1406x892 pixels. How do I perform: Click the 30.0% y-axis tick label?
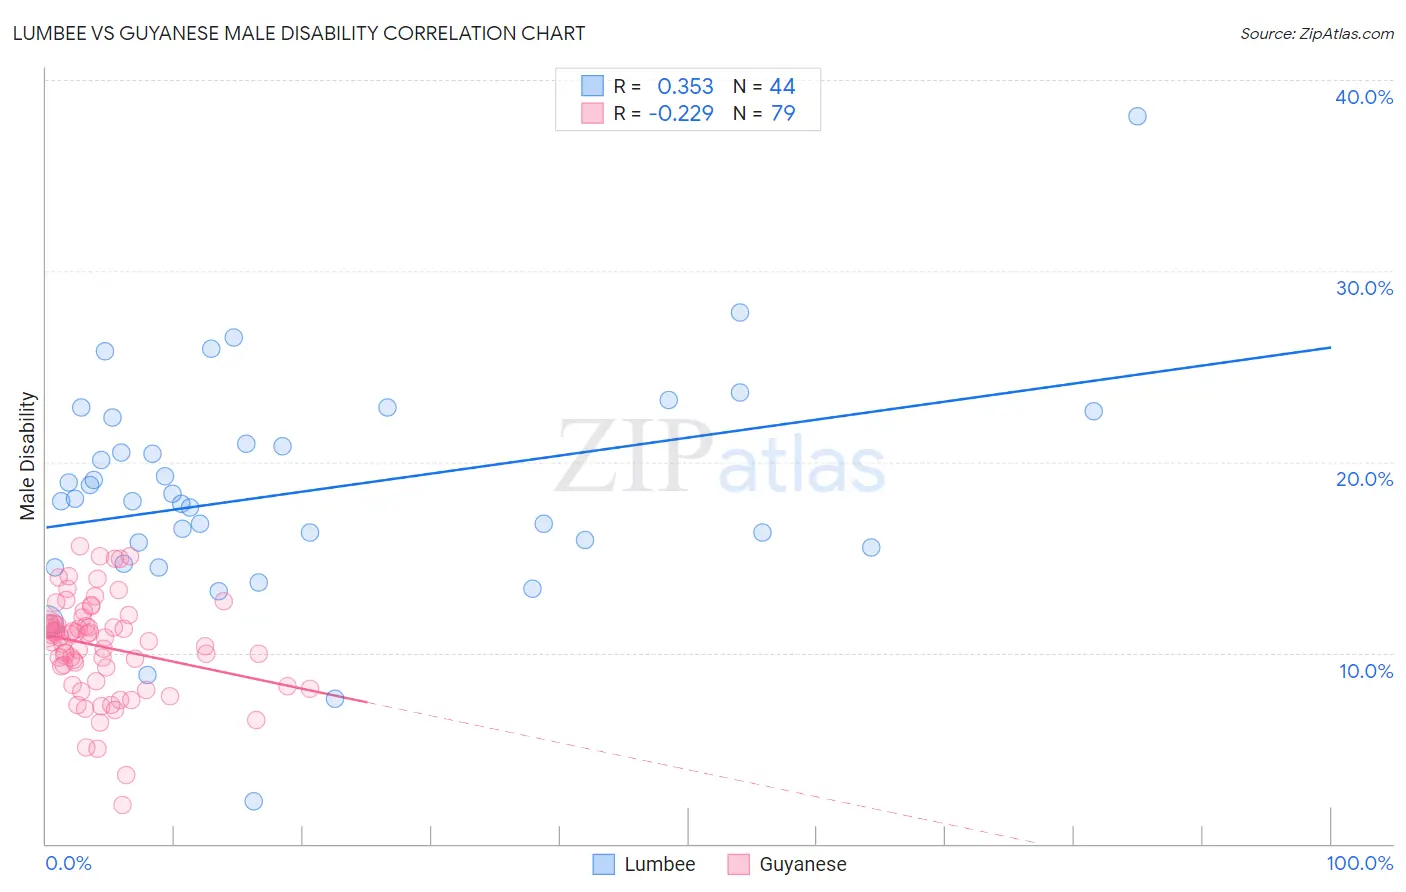point(1364,288)
